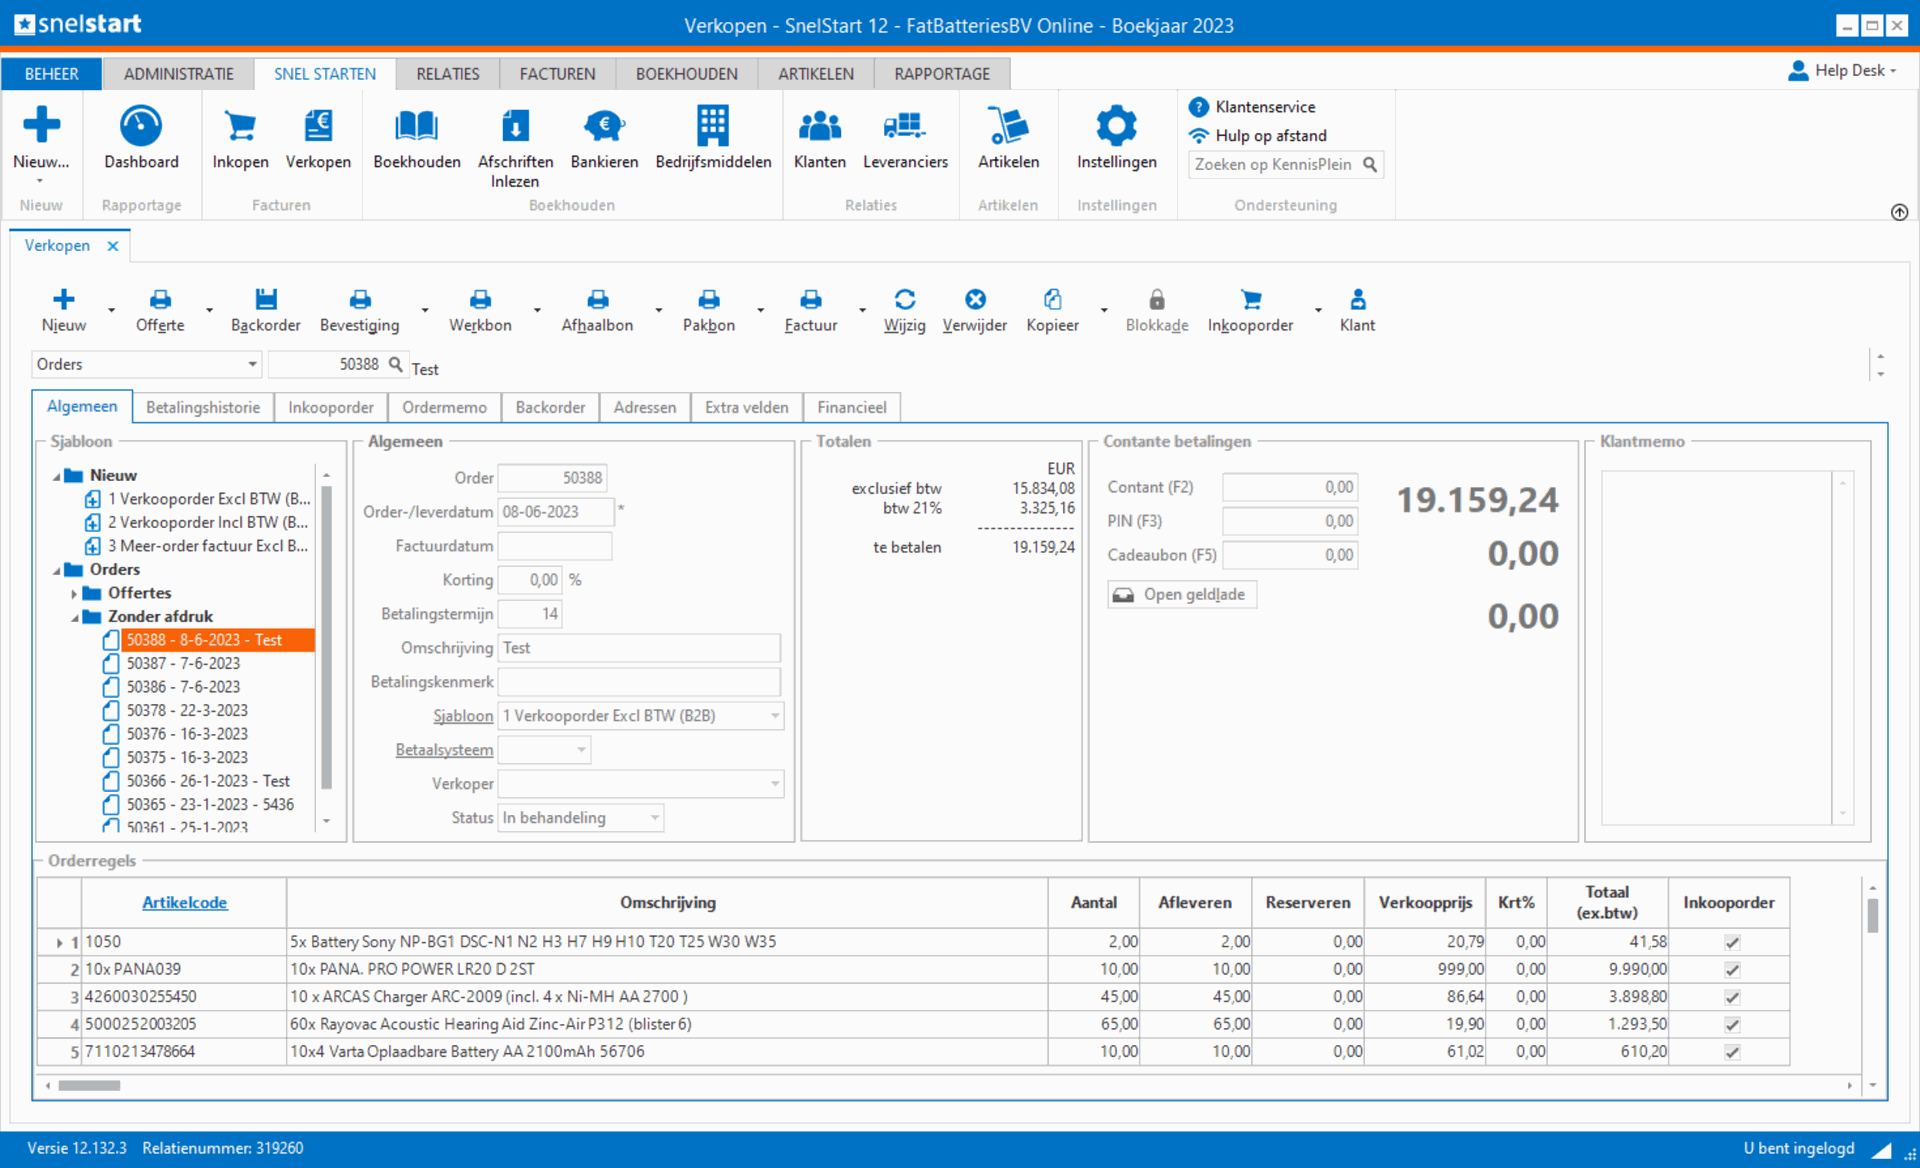Open Verkopen icon in ribbon
The image size is (1920, 1168).
click(318, 125)
